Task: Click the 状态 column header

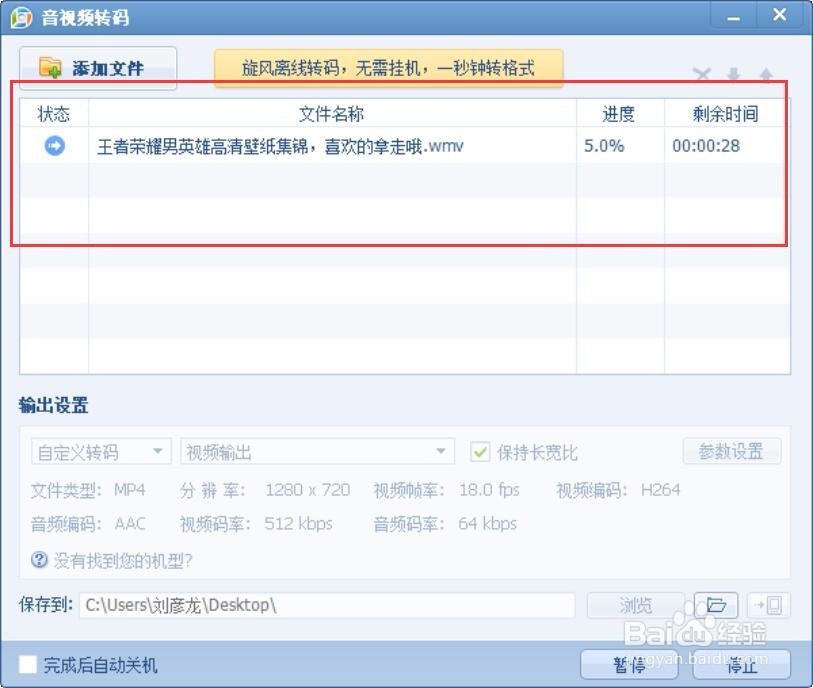Action: (x=54, y=113)
